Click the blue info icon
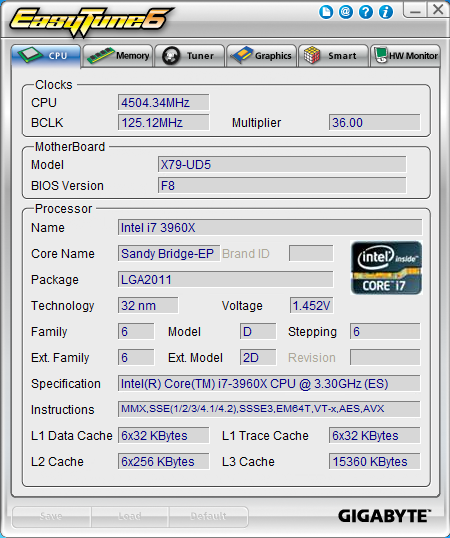Viewport: 450px width, 538px height. [386, 13]
